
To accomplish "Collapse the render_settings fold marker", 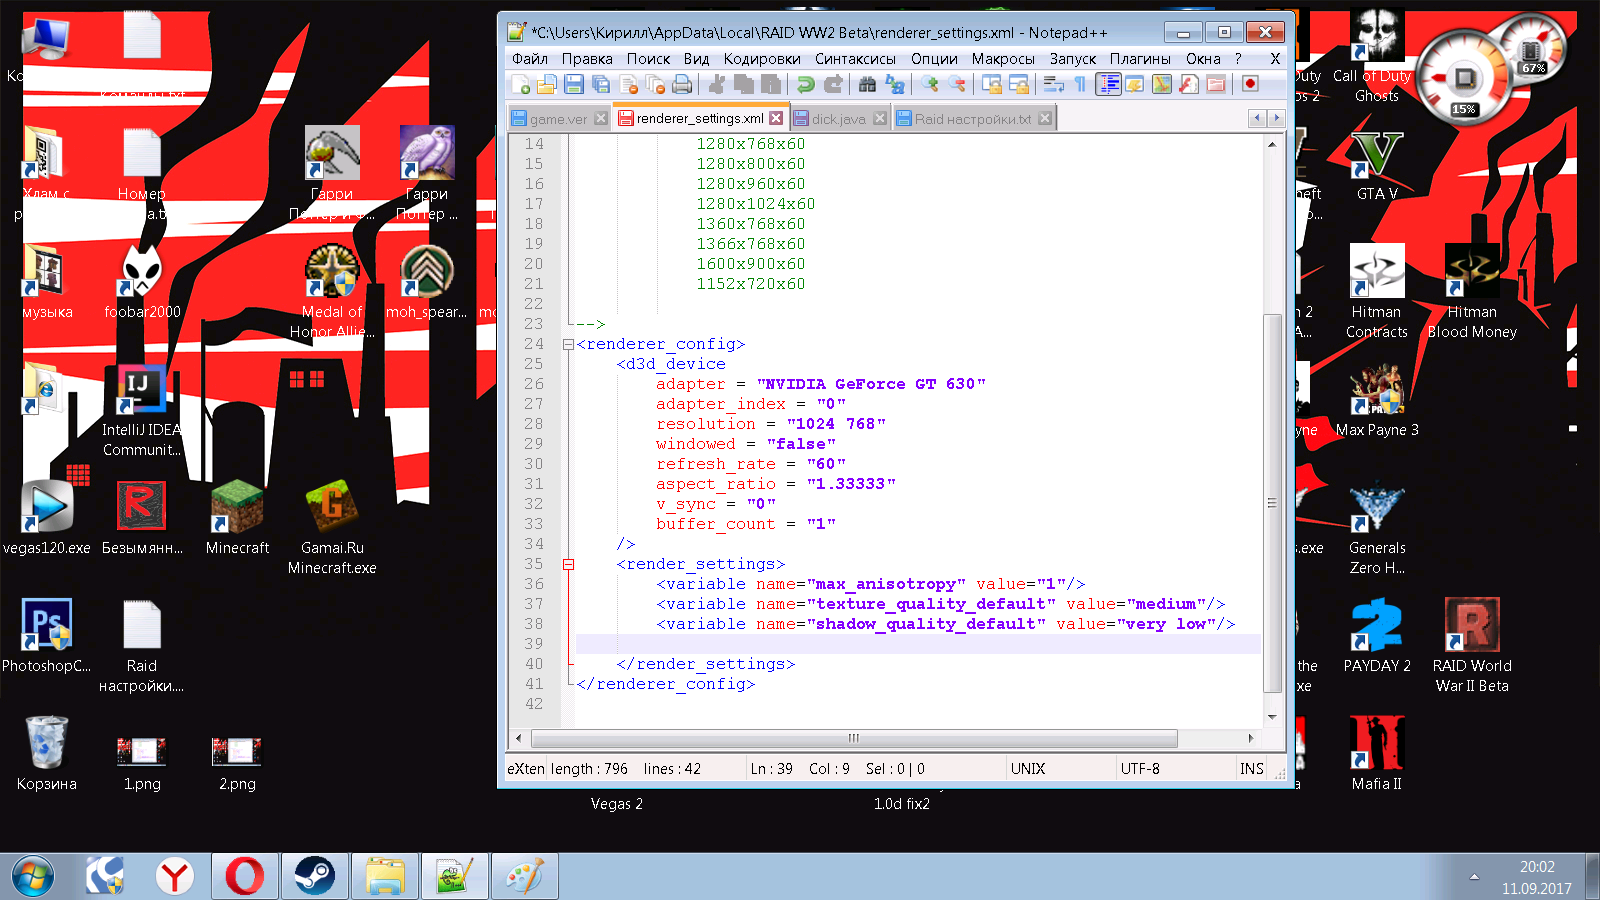I will (568, 564).
